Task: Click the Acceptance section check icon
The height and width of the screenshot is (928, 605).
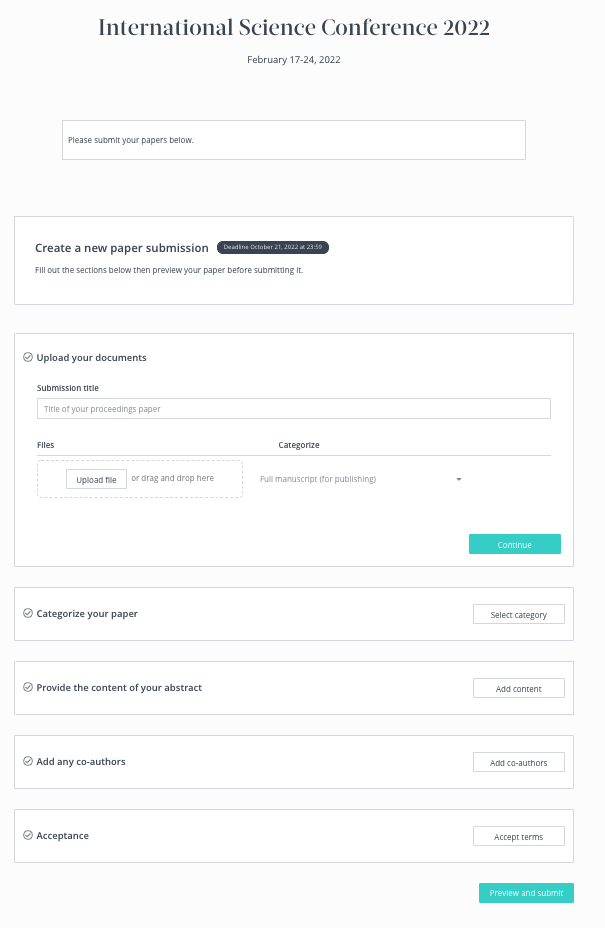Action: coord(28,835)
